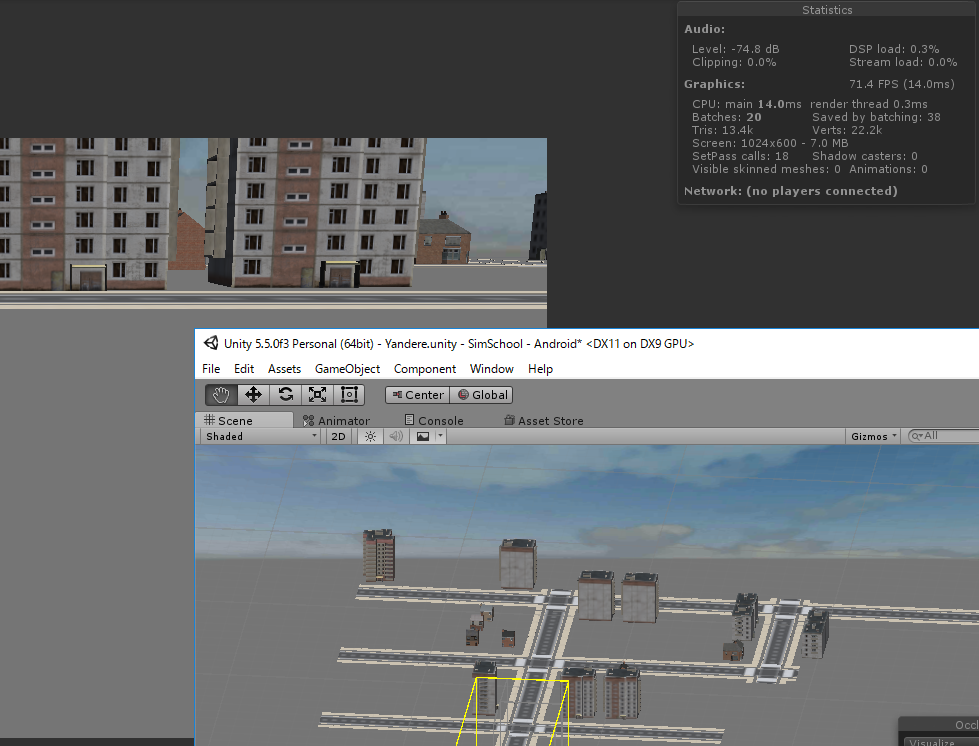Viewport: 979px width, 746px height.
Task: Open the Gizmos dropdown
Action: coord(873,436)
